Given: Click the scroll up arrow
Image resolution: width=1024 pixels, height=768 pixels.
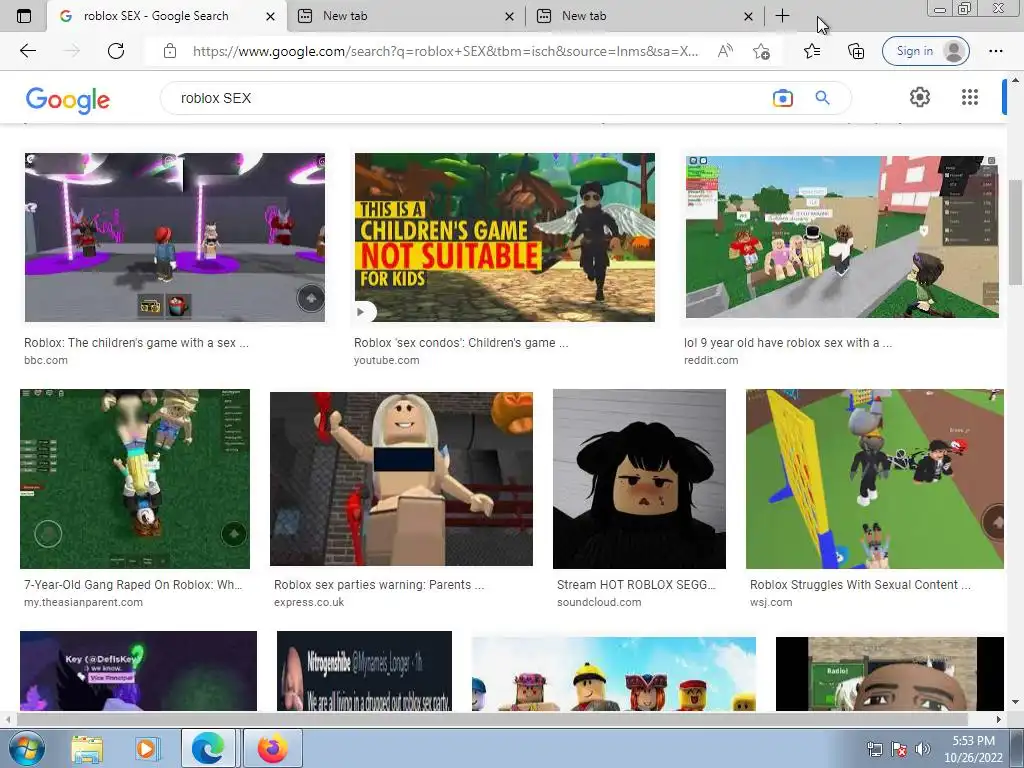Looking at the screenshot, I should click(1015, 80).
